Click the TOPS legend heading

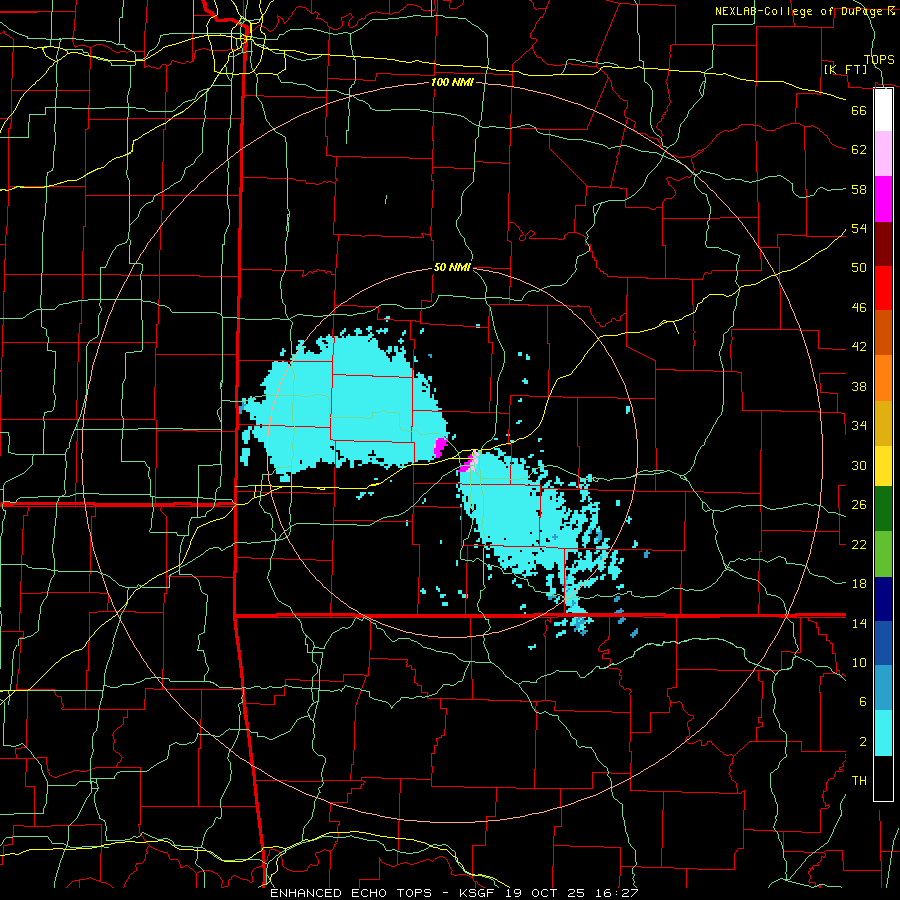[x=879, y=59]
